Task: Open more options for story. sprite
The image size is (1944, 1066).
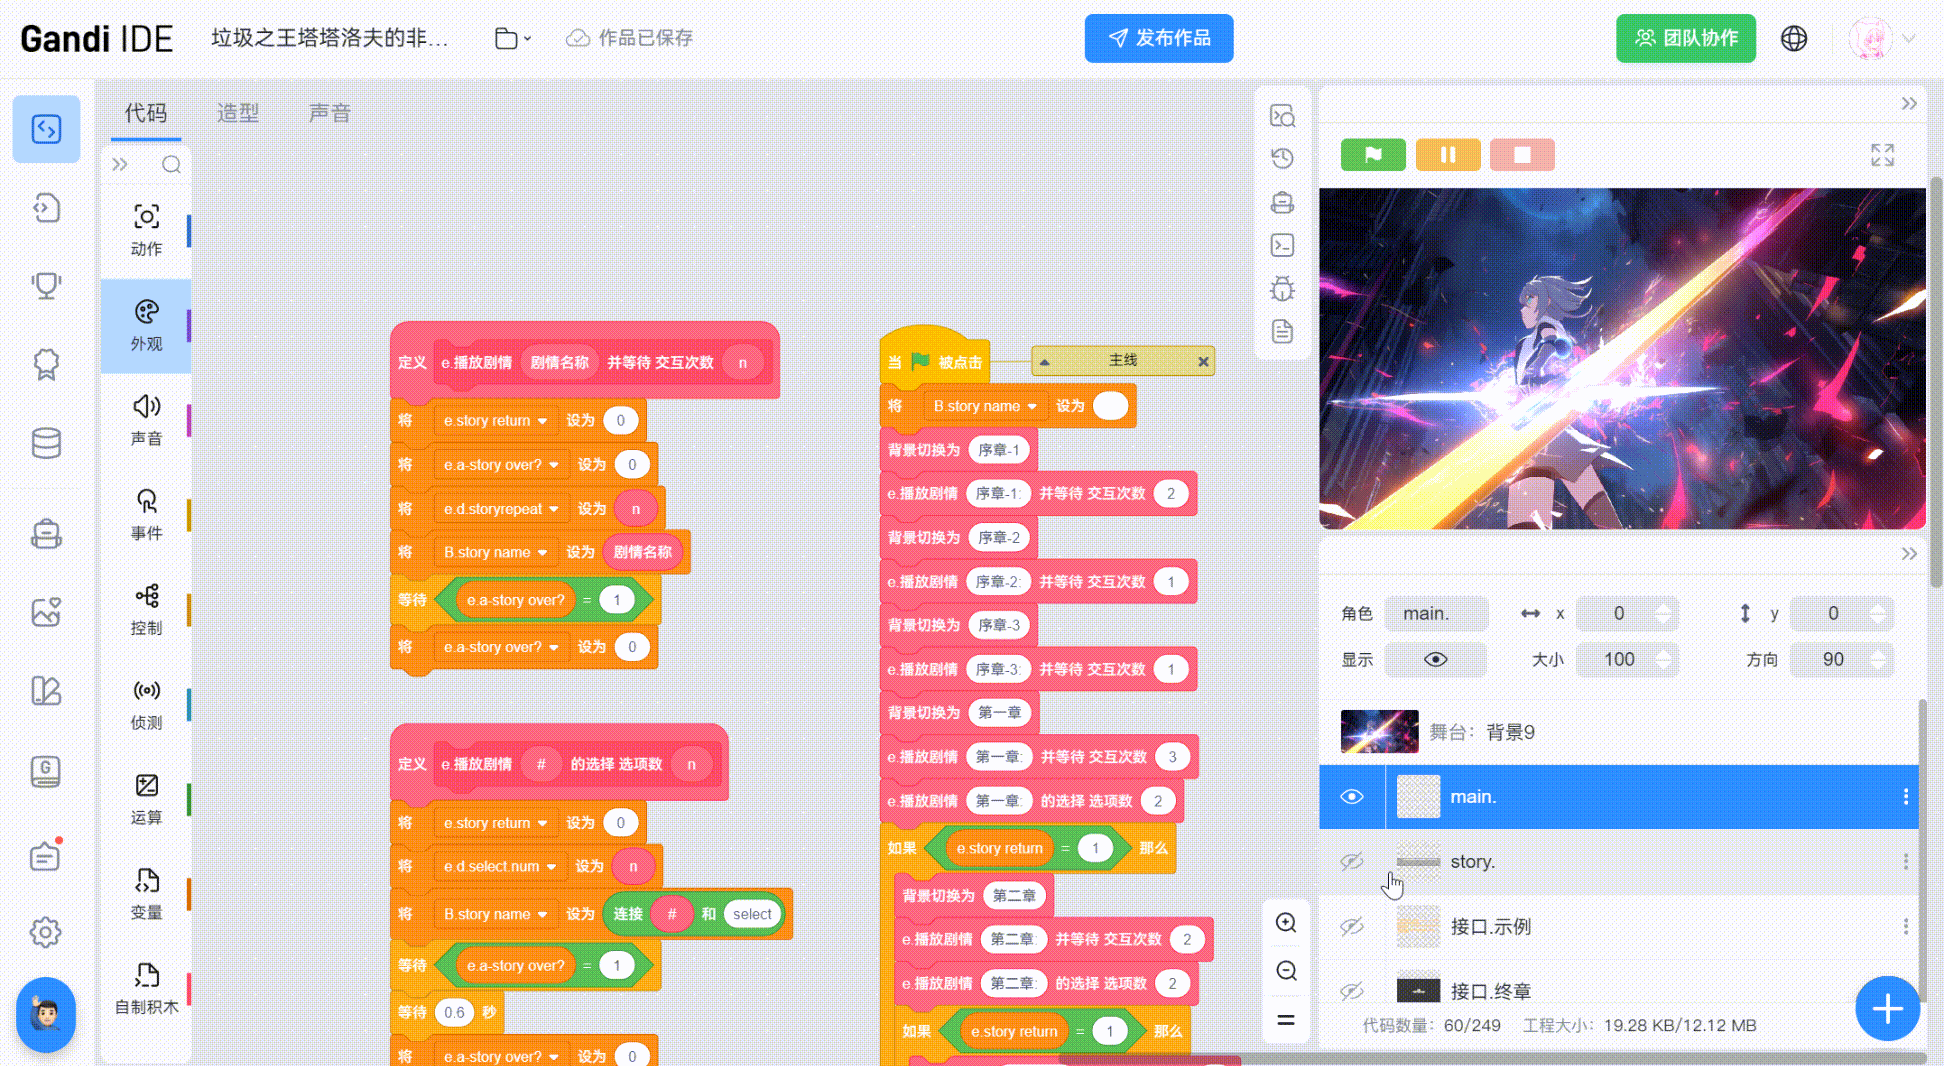Action: coord(1905,861)
